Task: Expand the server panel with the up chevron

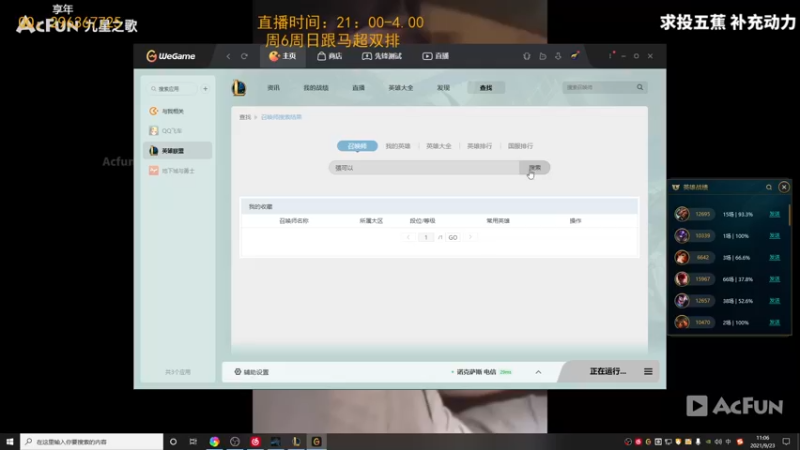Action: pos(538,372)
